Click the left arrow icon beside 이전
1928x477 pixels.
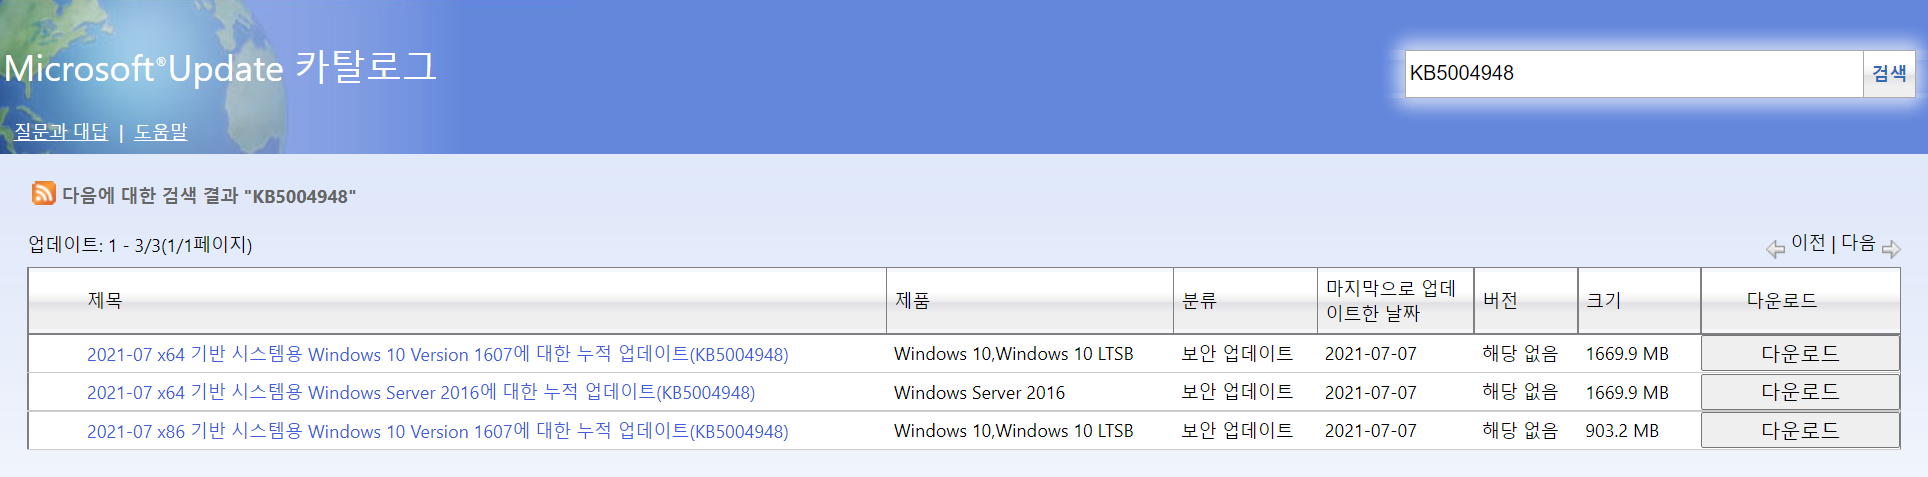coord(1775,249)
